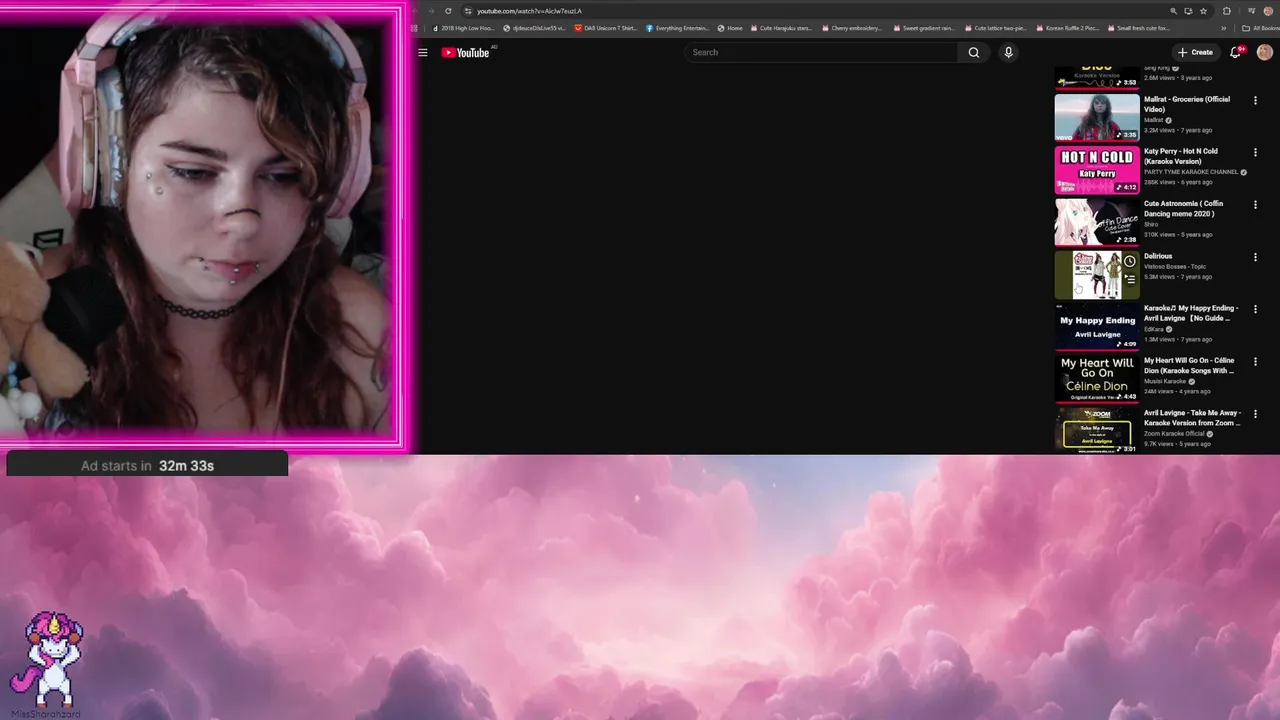Reload the page in the browser
This screenshot has height=720, width=1280.
tap(448, 11)
